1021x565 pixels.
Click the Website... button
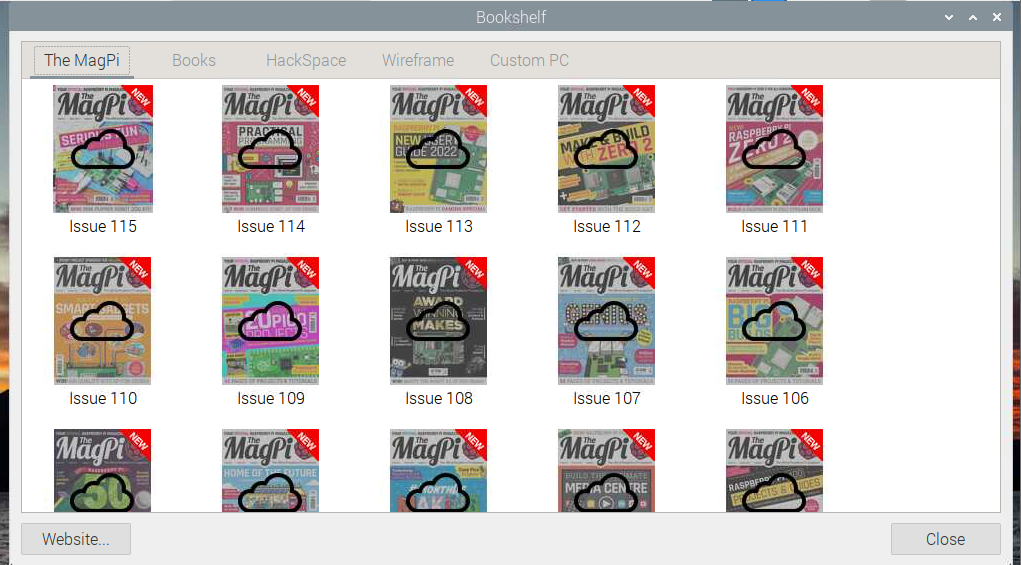coord(76,539)
